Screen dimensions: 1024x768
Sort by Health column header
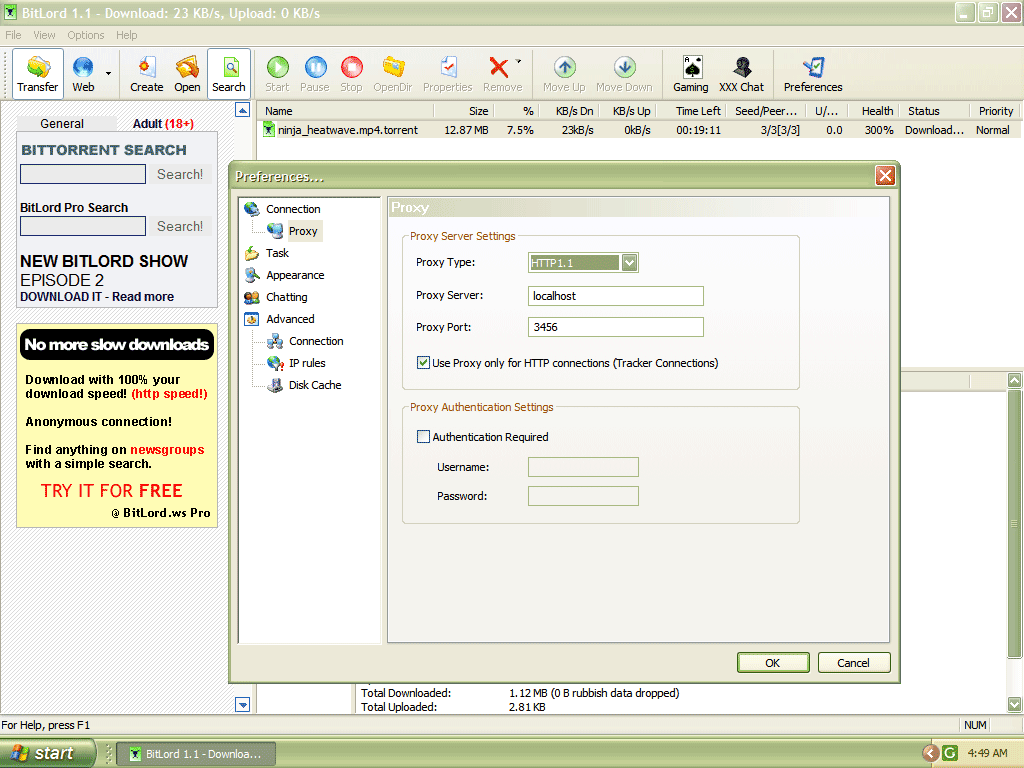[876, 111]
